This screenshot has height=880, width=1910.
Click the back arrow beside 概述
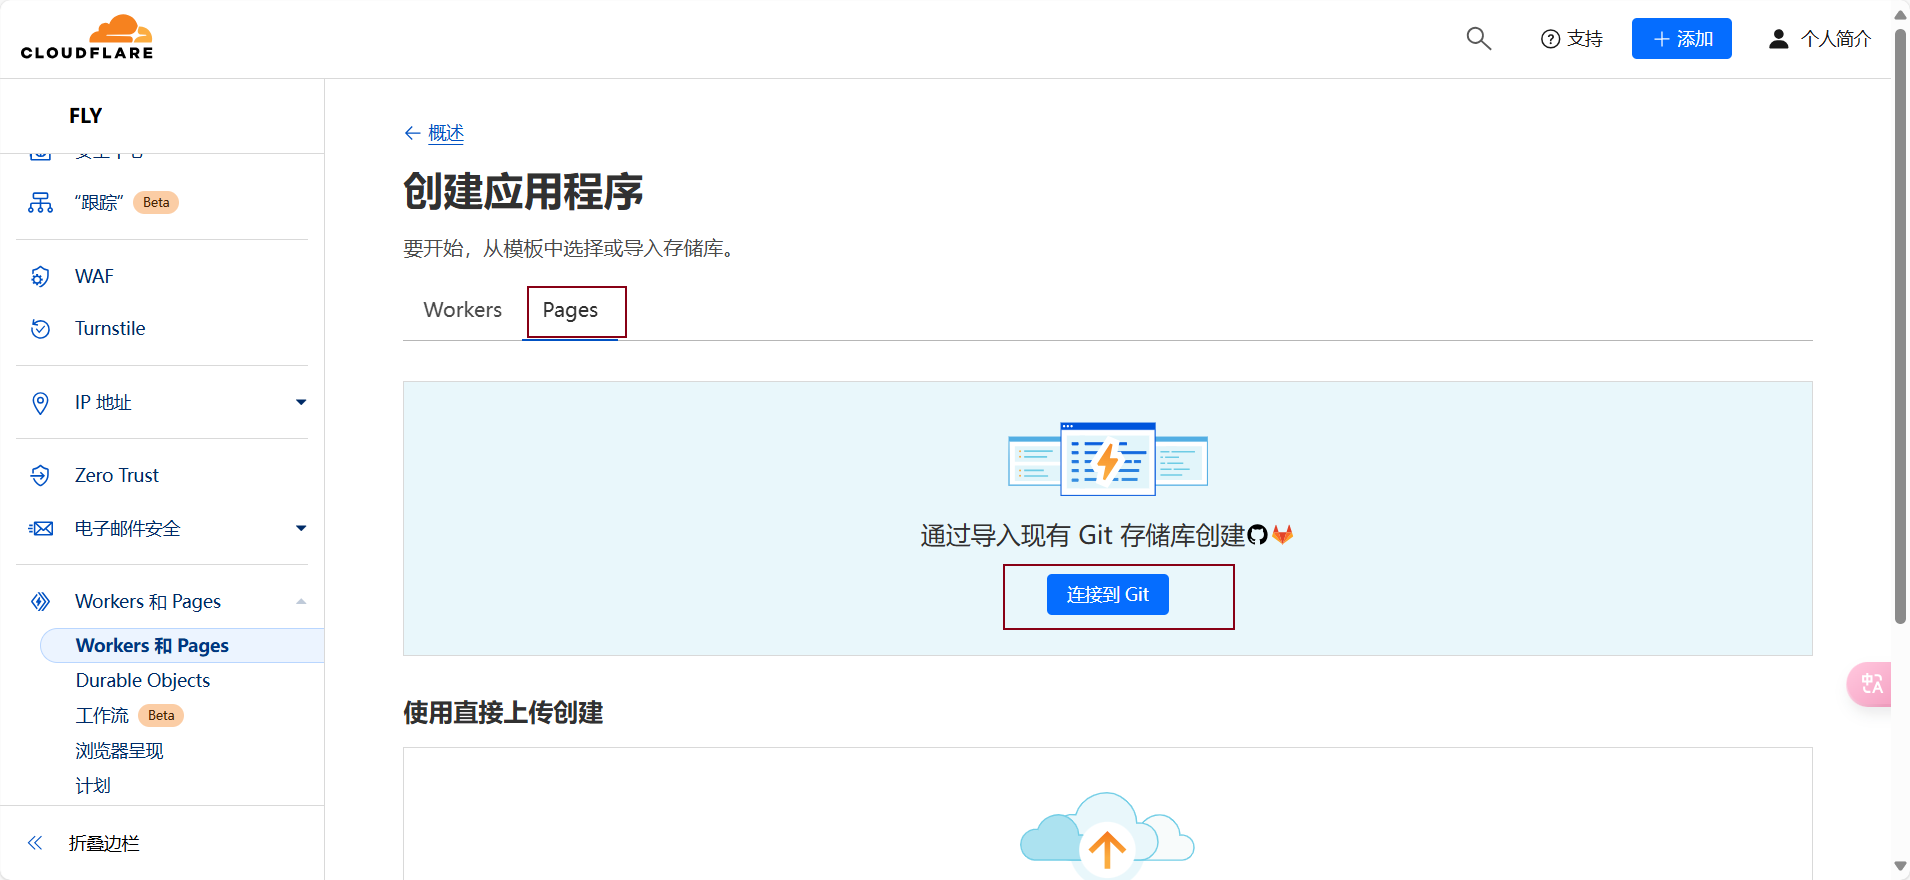tap(412, 133)
